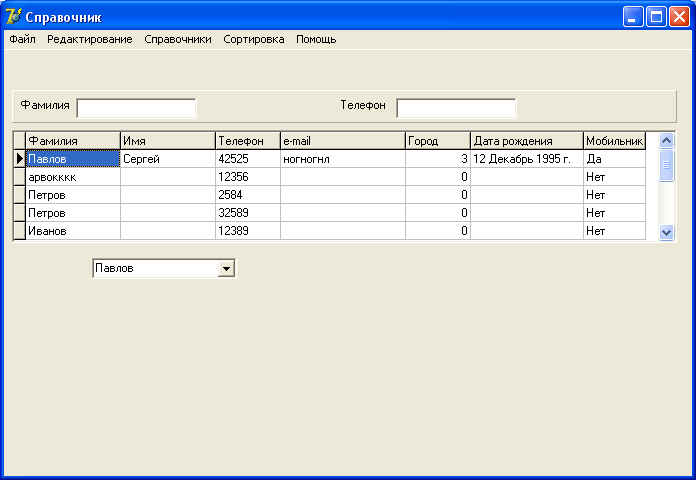The width and height of the screenshot is (696, 480).
Task: Click the Дата рождения column header
Action: click(x=526, y=141)
